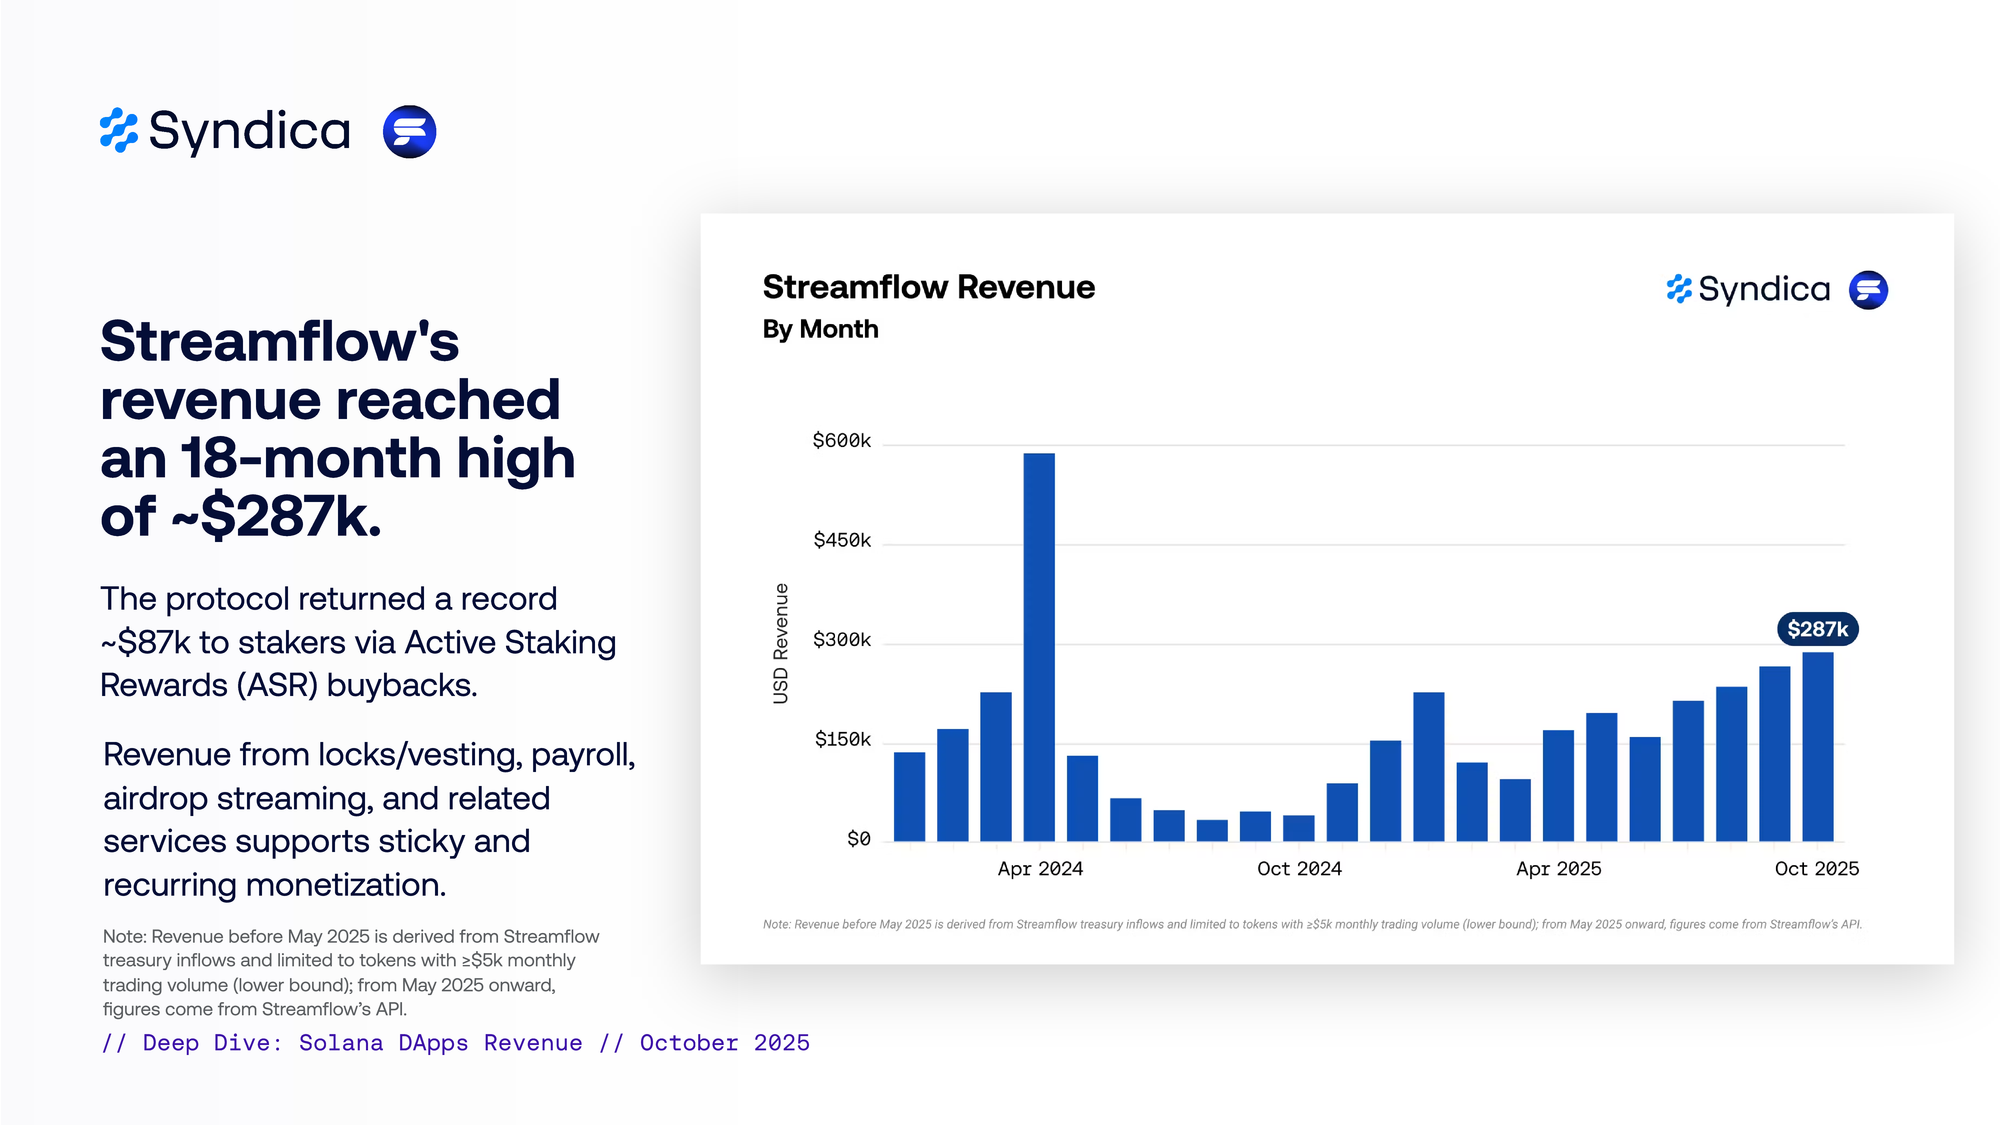Click the Apr 2024 x-axis label
2000x1125 pixels.
[x=1040, y=869]
